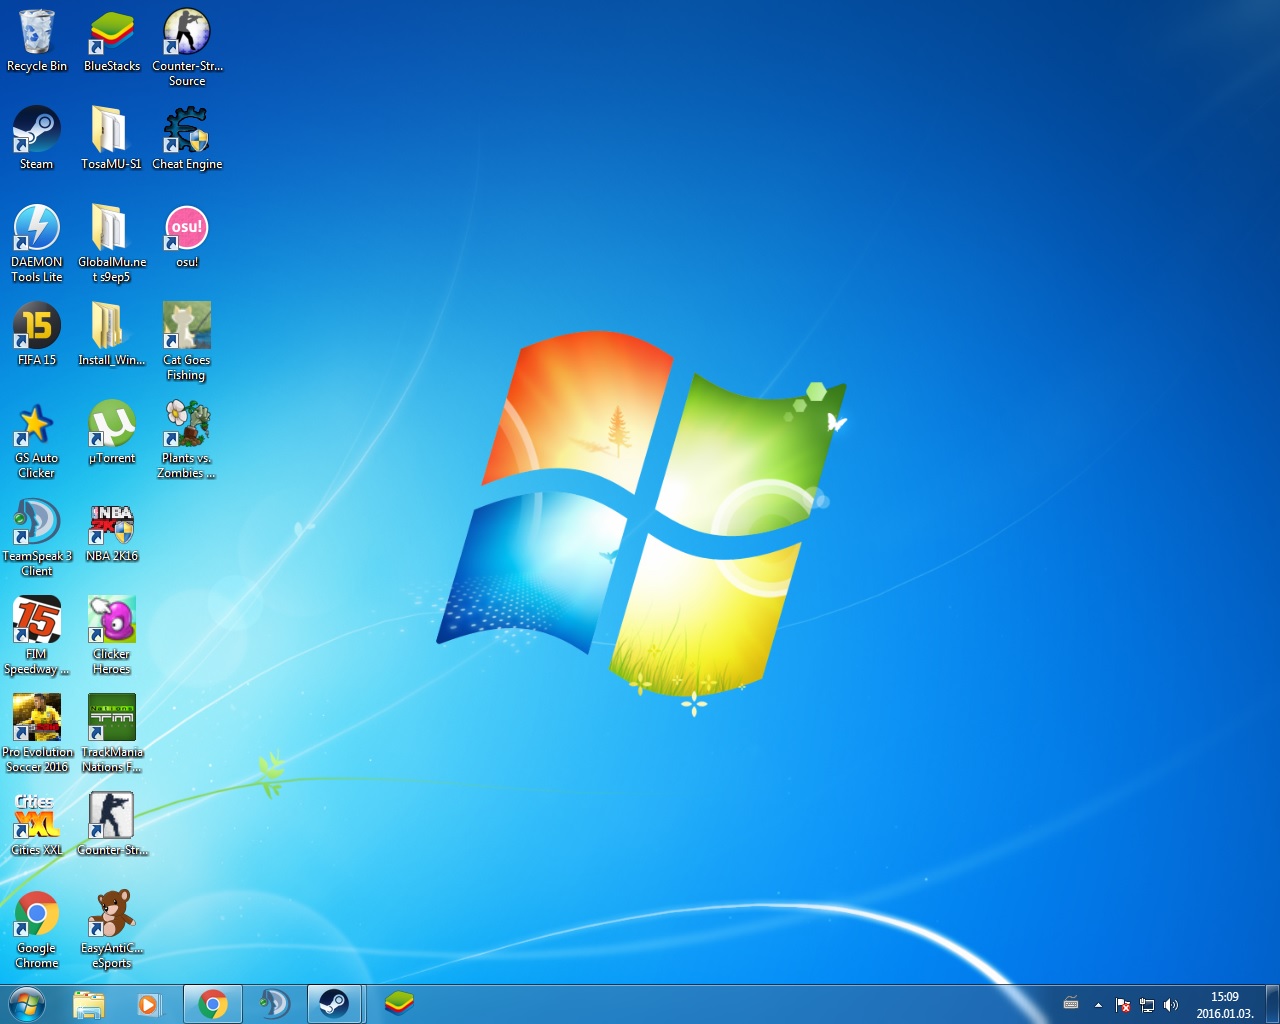Click the TrackMania Nations shortcut

112,735
